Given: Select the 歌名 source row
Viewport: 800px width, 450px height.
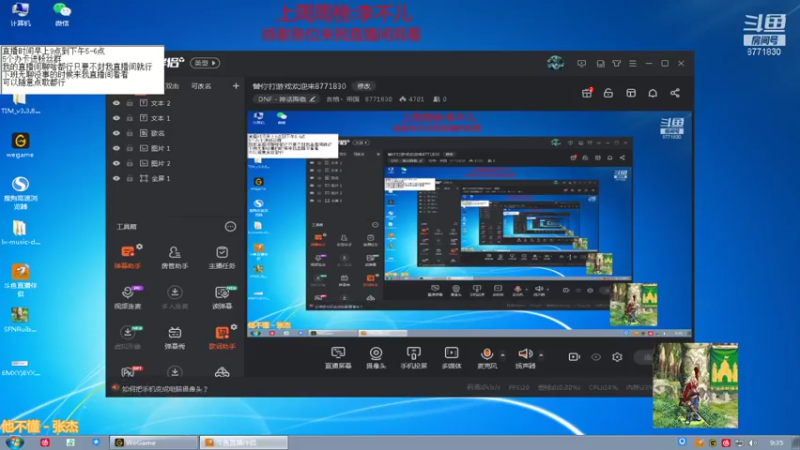Looking at the screenshot, I should 176,133.
